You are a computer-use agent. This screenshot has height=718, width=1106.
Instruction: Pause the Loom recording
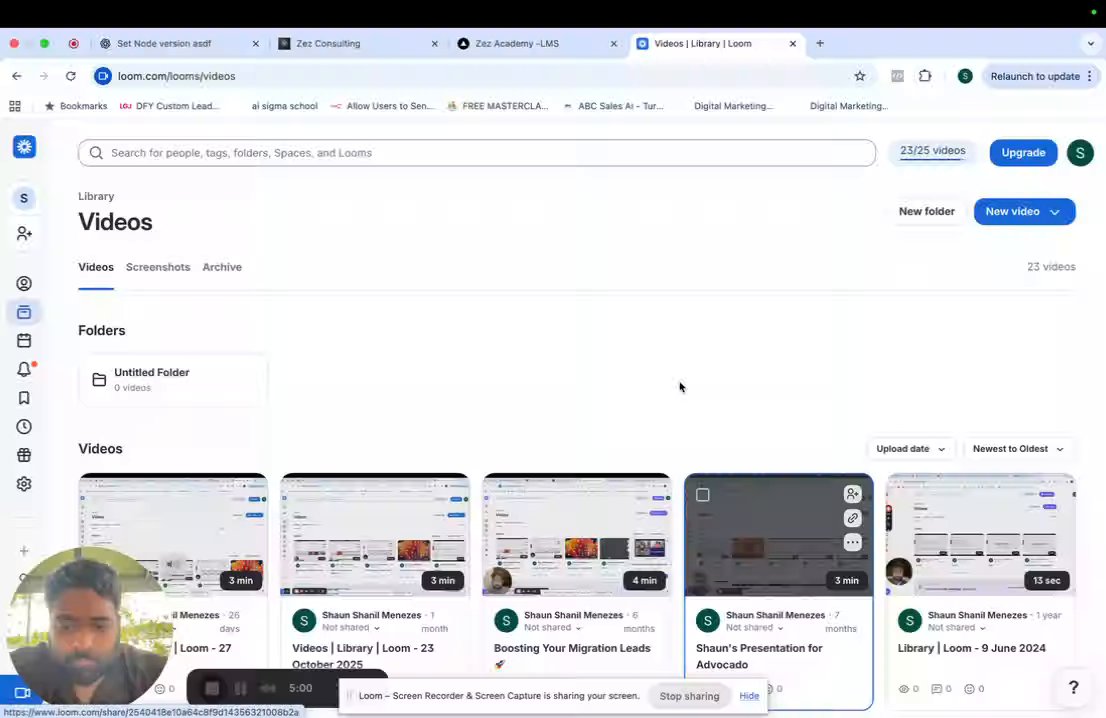pos(241,688)
